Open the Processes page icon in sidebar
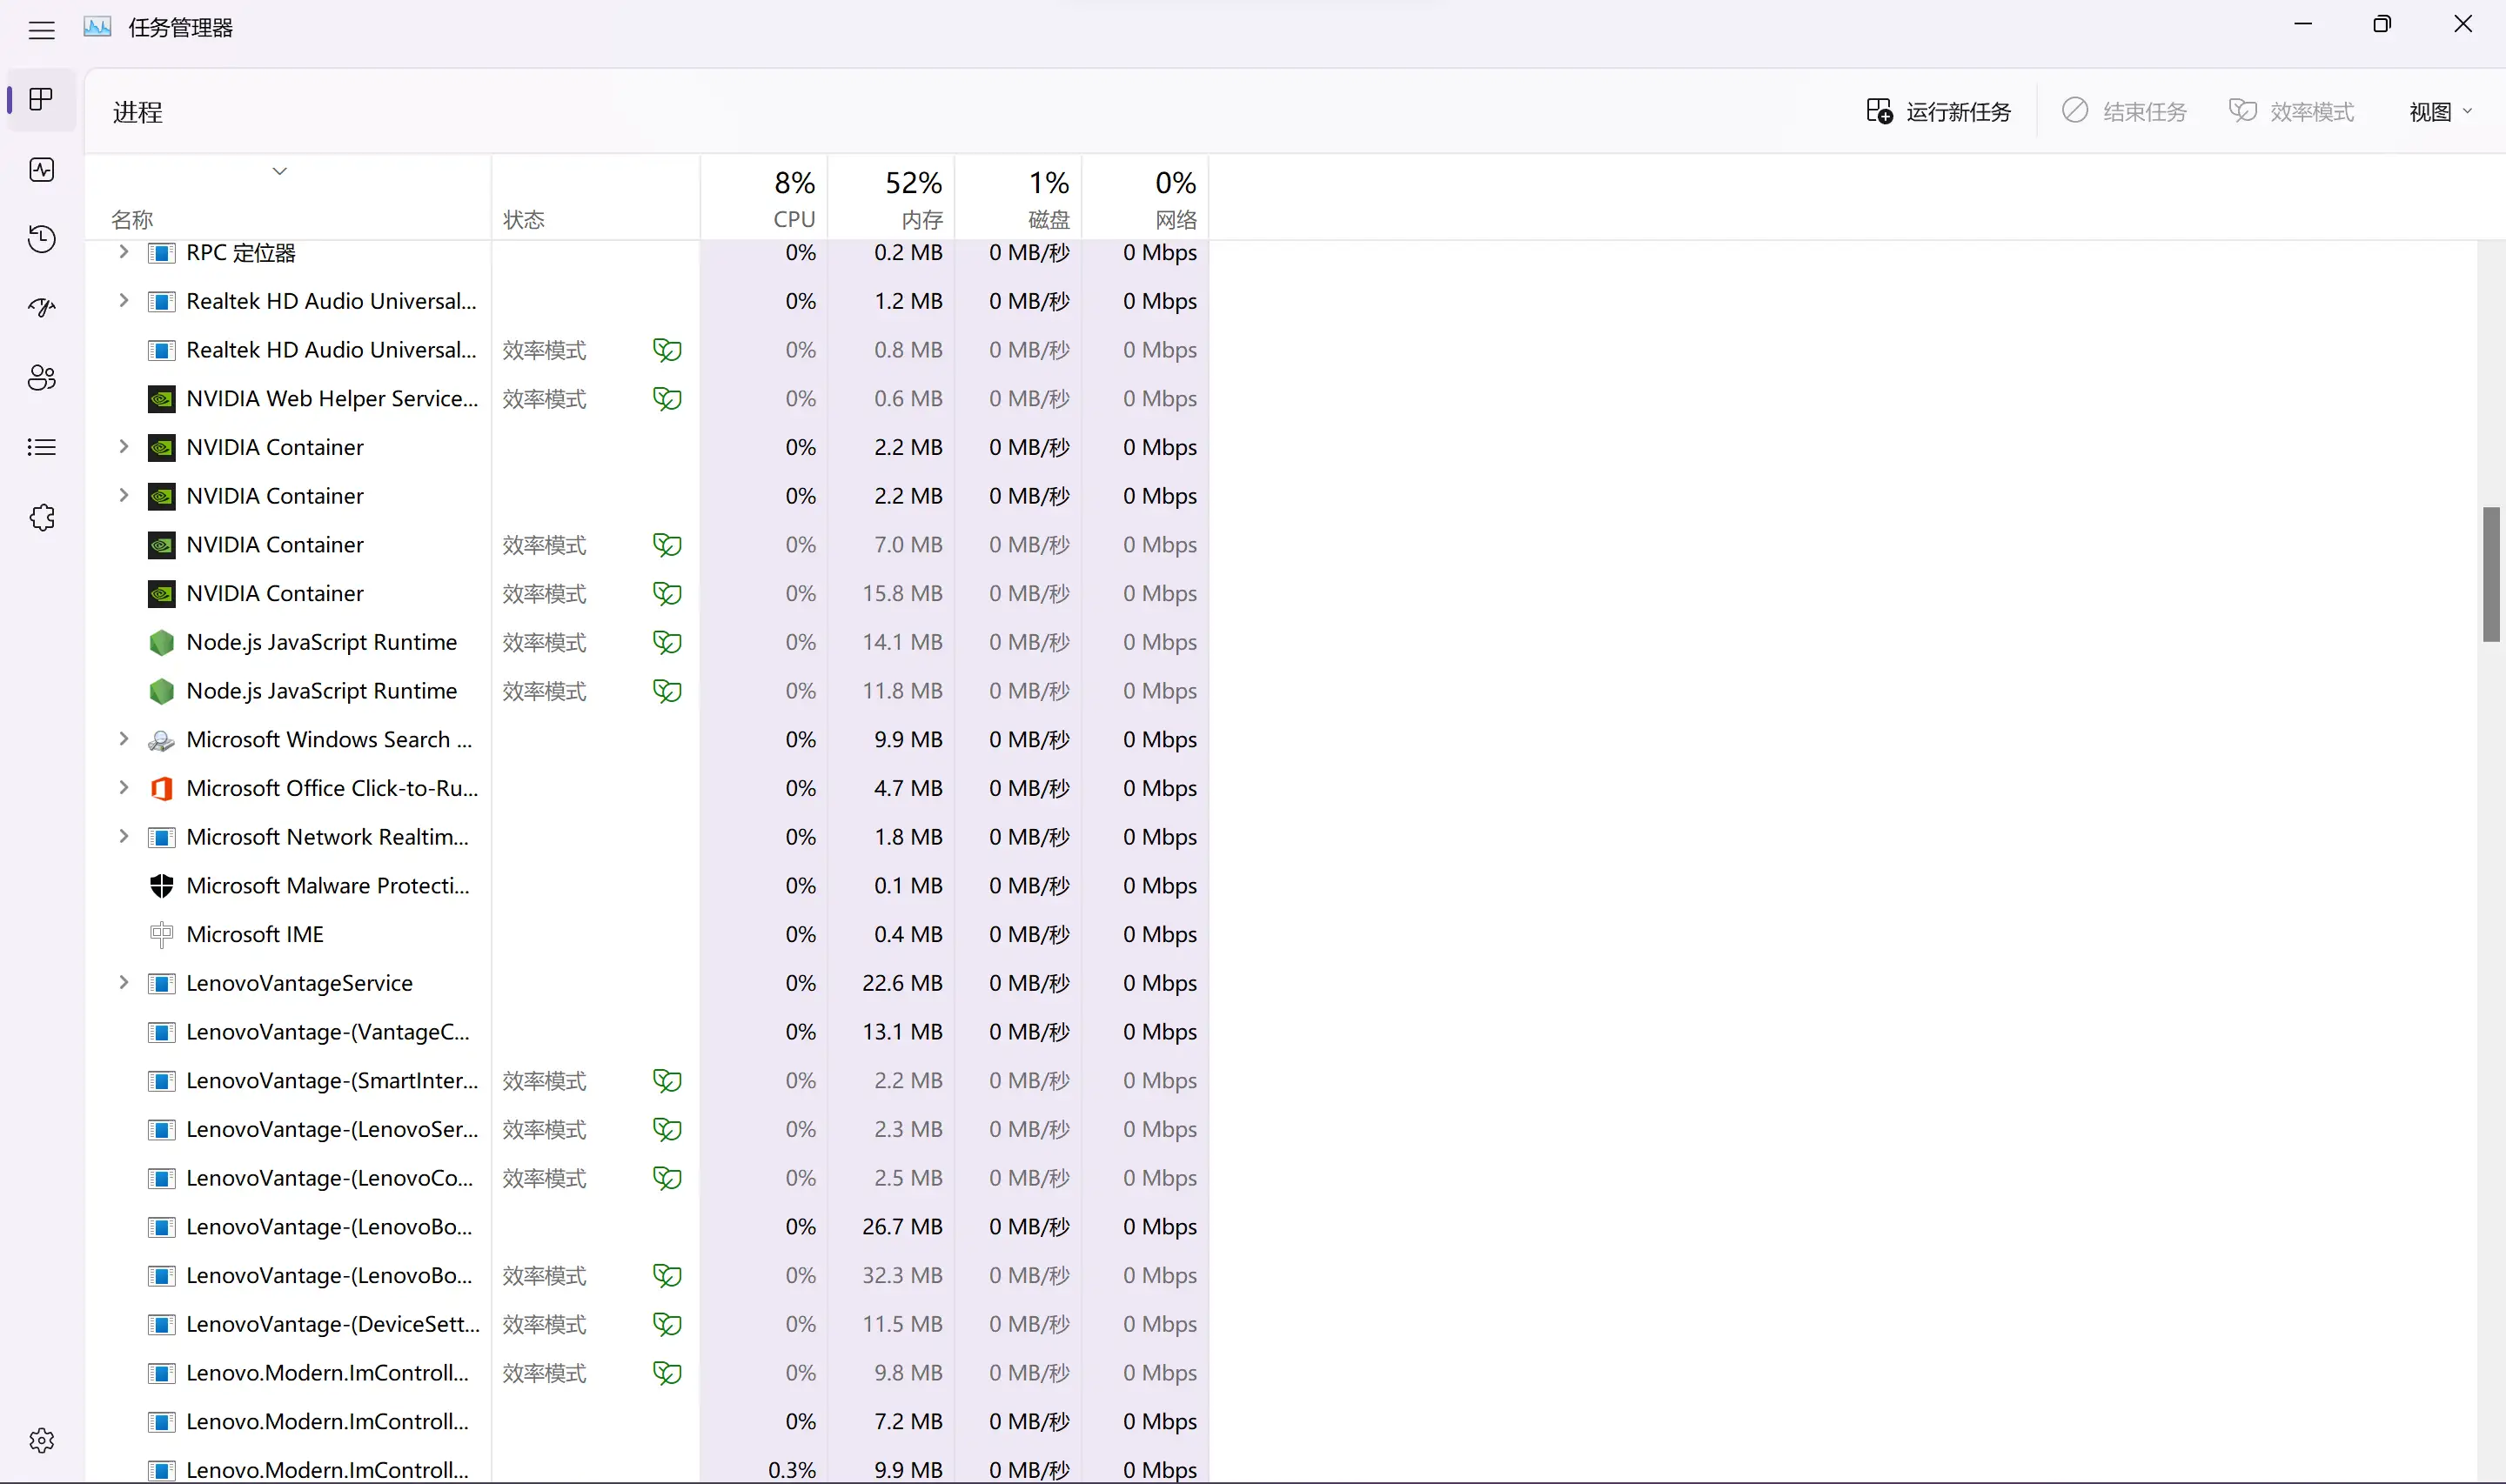 [x=41, y=99]
